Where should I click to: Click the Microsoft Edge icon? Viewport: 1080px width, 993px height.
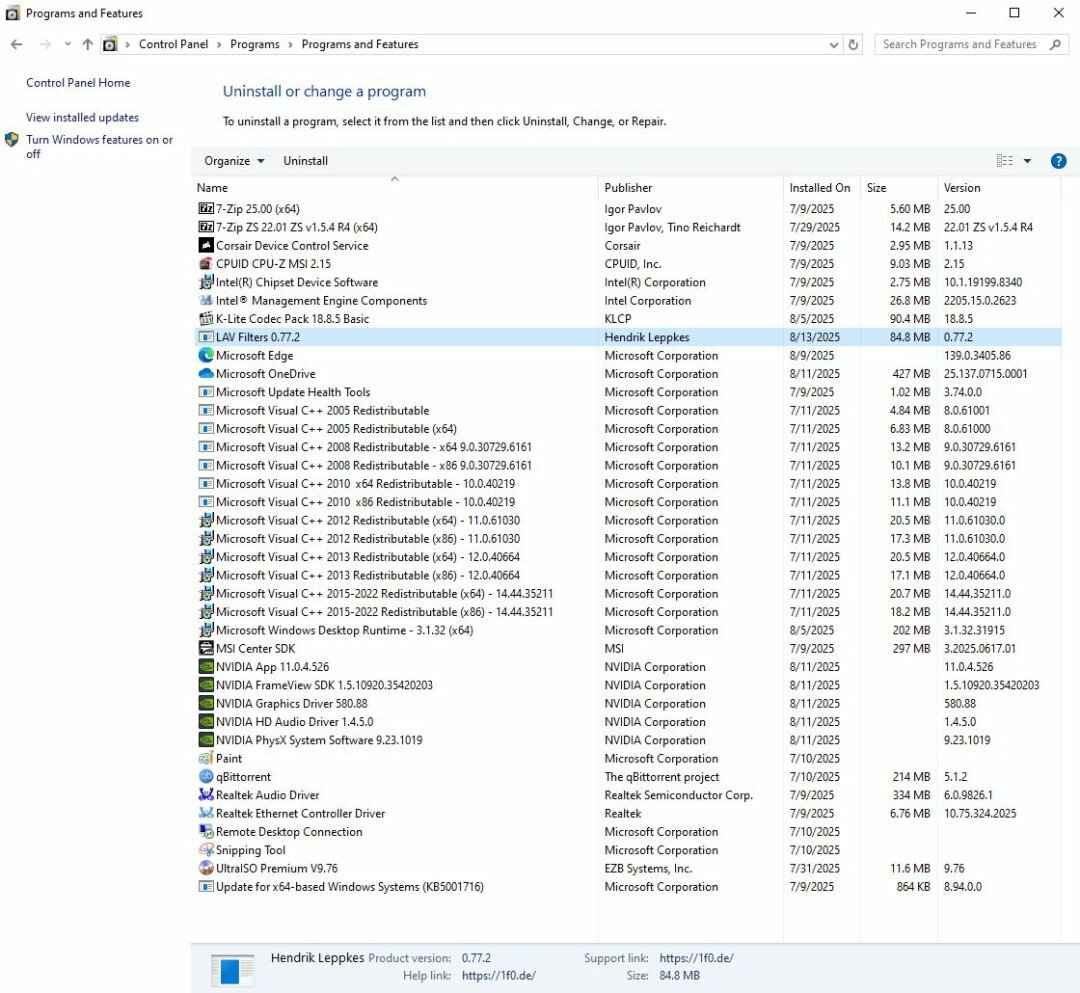point(205,355)
